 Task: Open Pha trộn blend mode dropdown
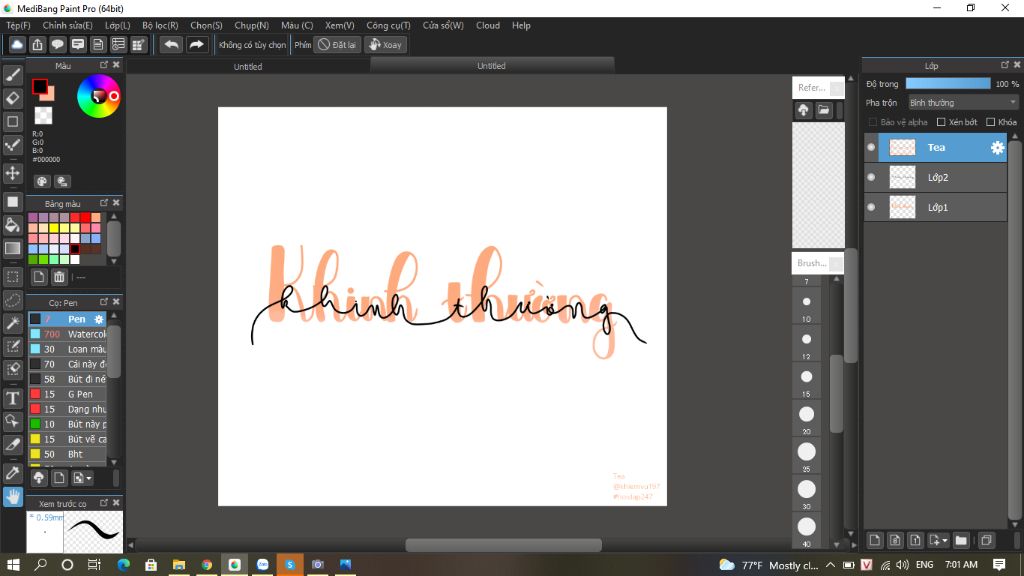pyautogui.click(x=963, y=103)
